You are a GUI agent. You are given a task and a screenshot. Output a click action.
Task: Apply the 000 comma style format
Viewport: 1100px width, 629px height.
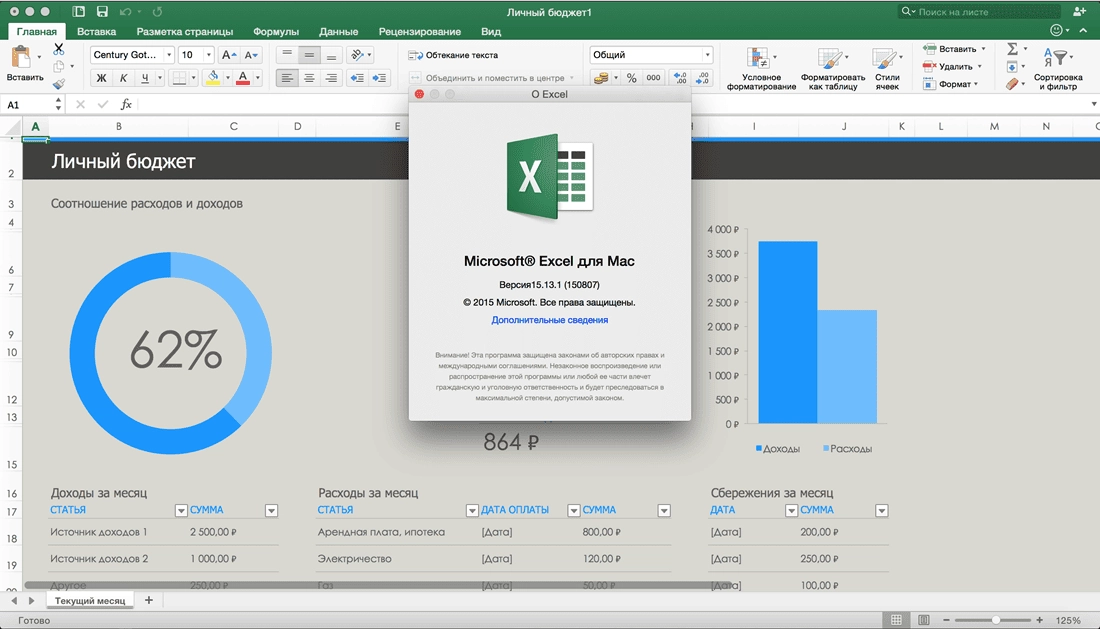tap(653, 78)
